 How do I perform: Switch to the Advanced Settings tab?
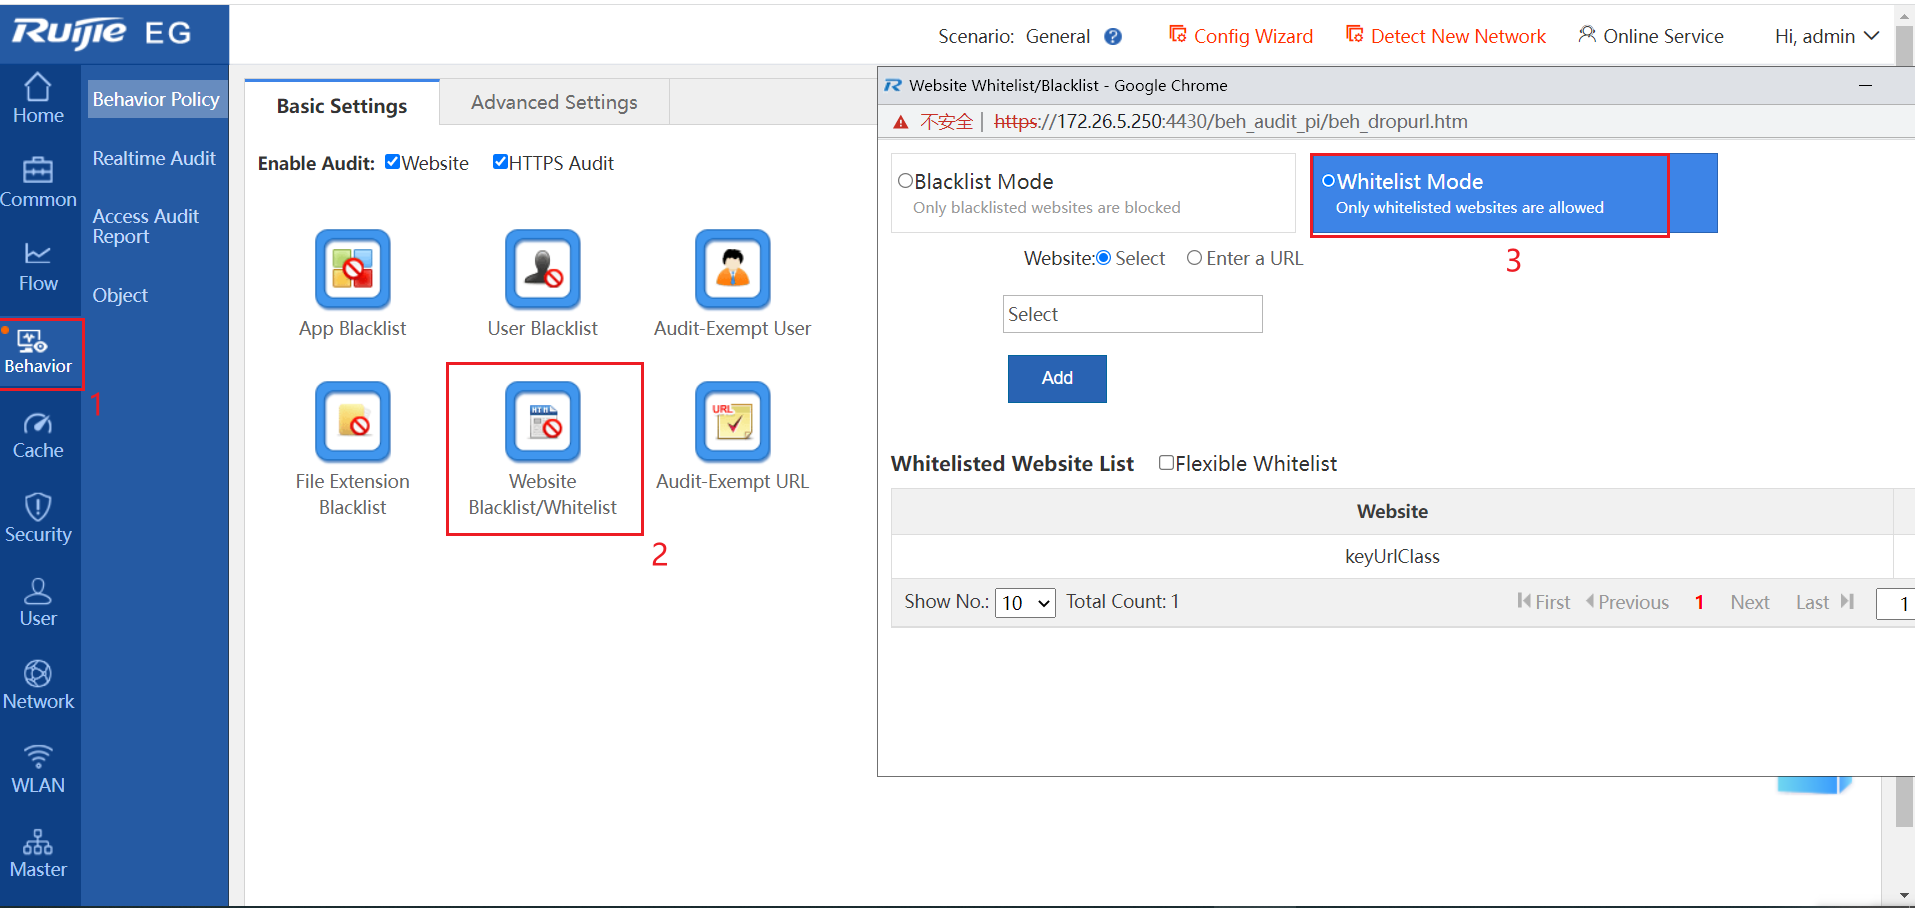554,102
